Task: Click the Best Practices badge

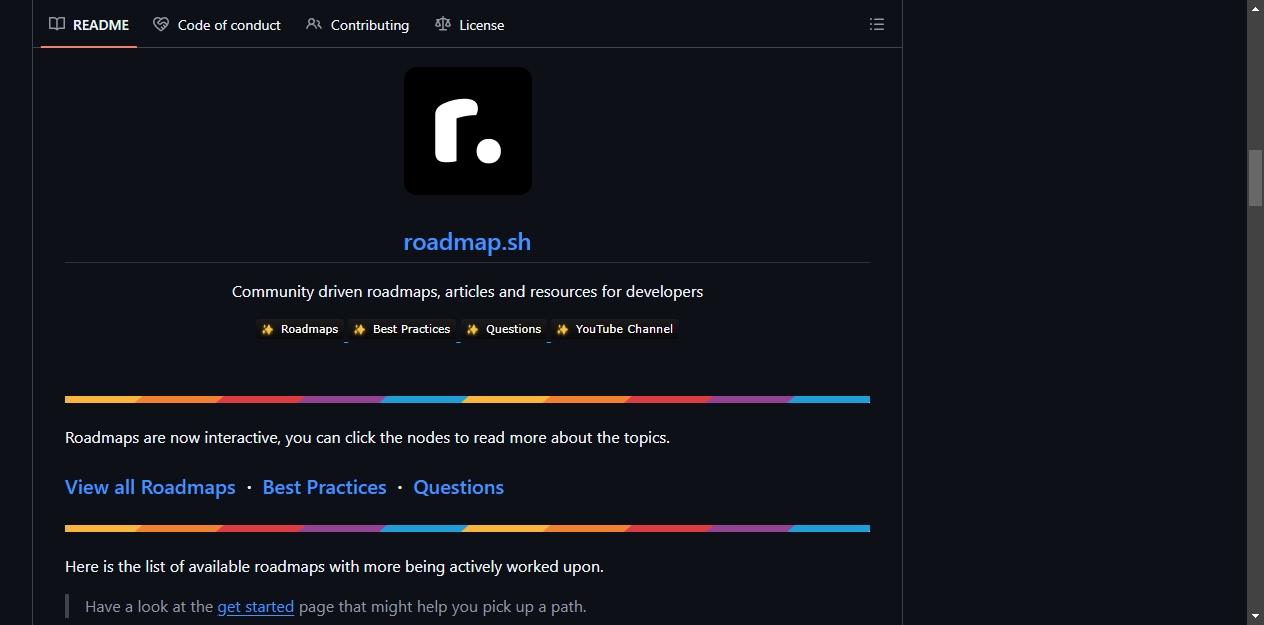Action: [402, 329]
